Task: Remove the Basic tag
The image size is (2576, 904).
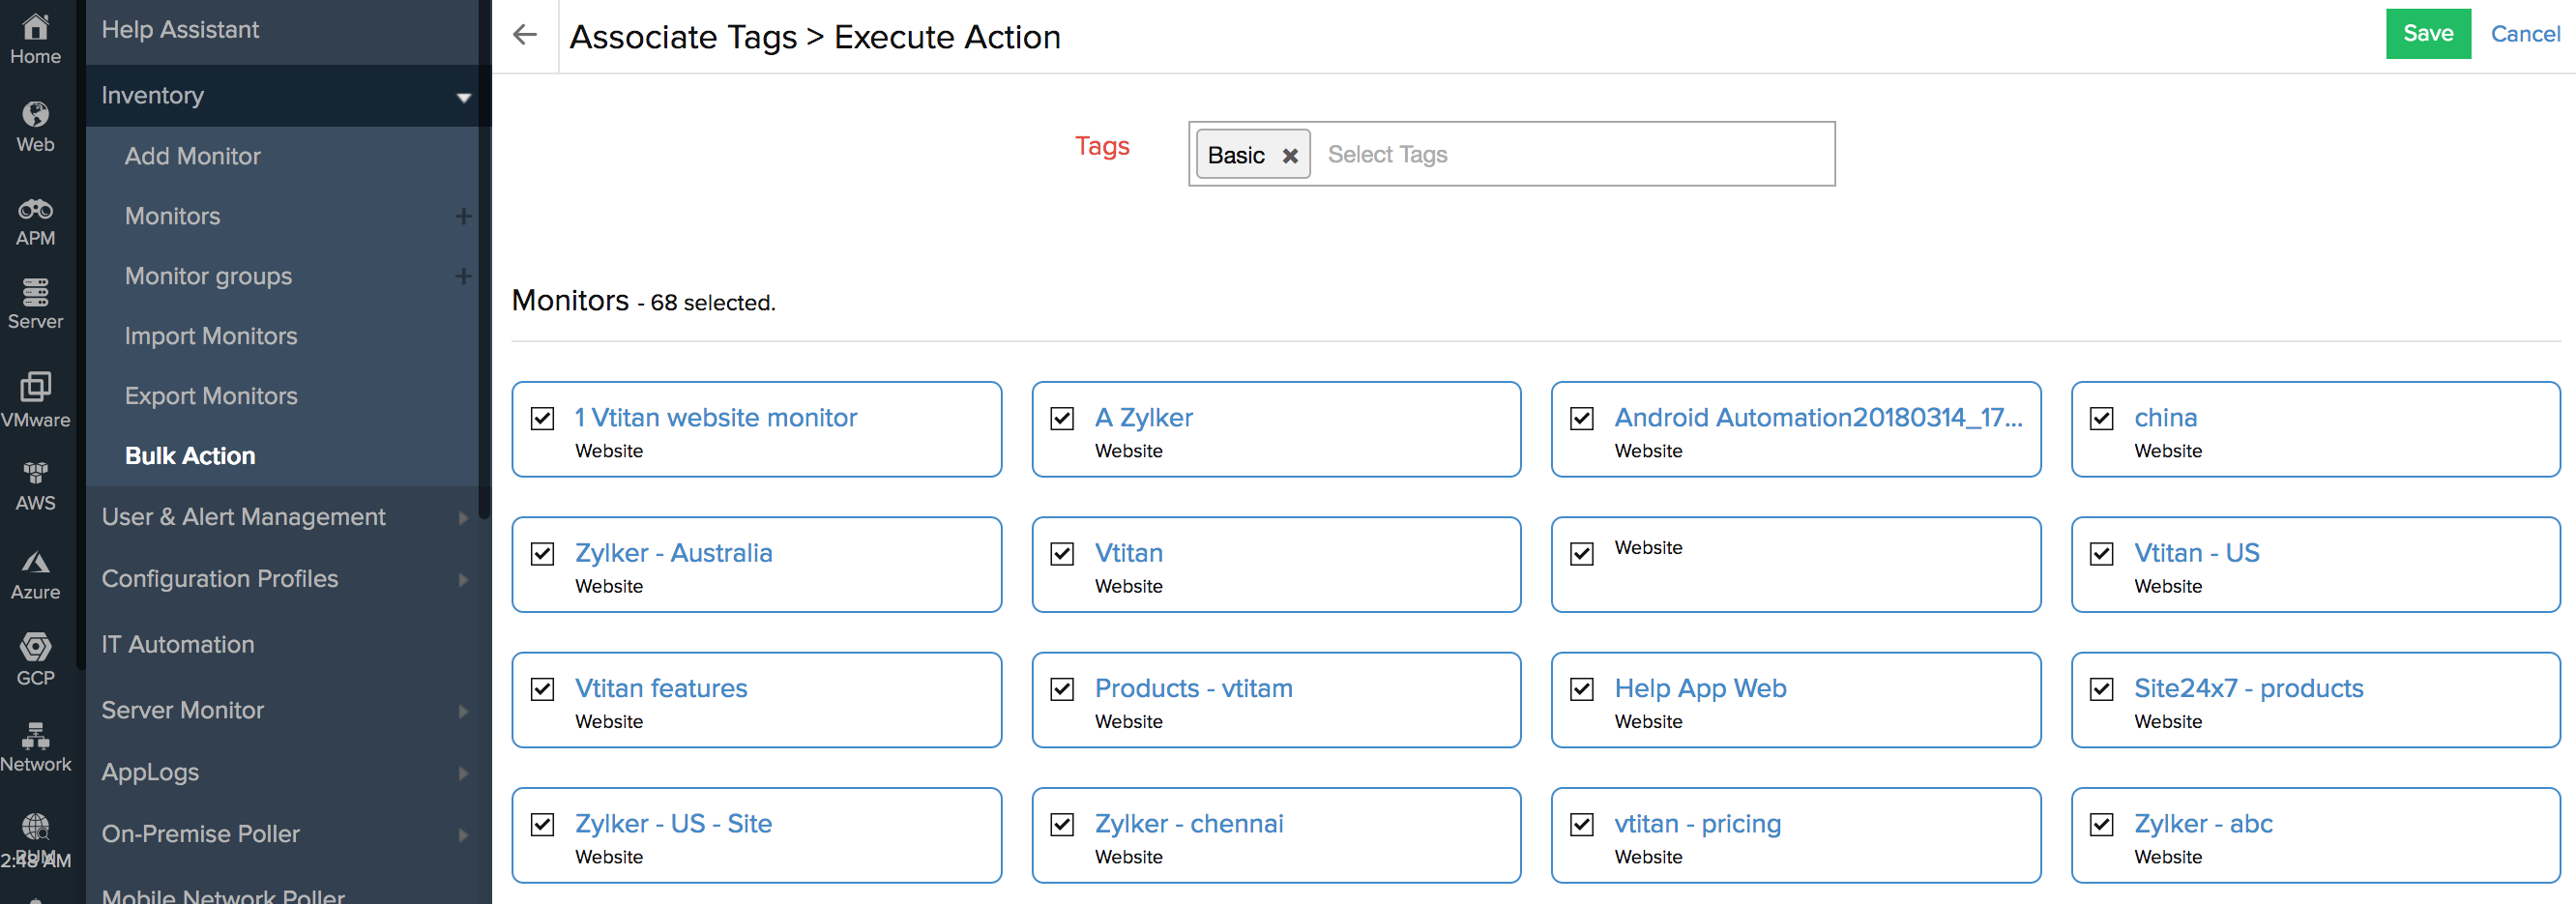Action: click(1289, 156)
